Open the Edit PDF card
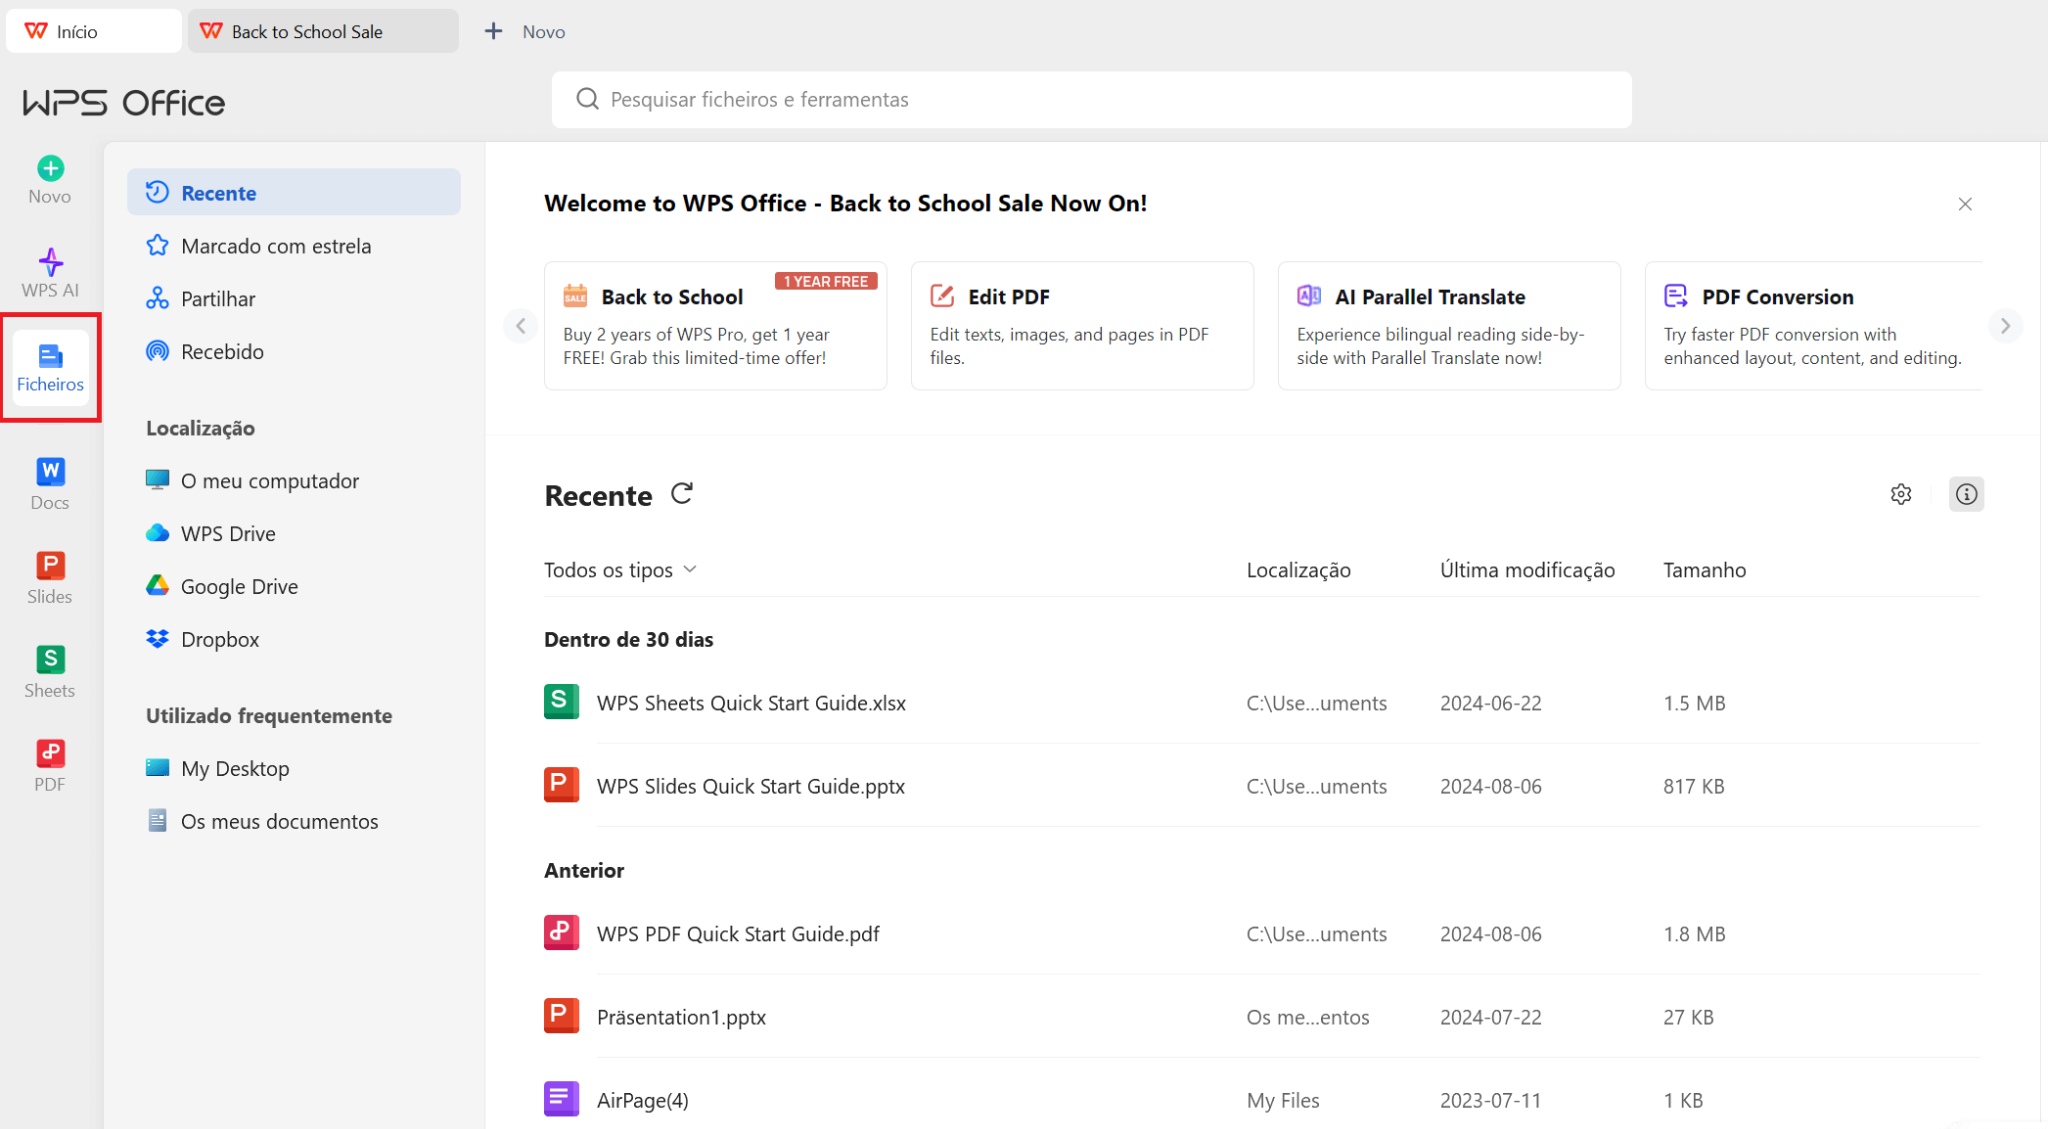 [1082, 326]
